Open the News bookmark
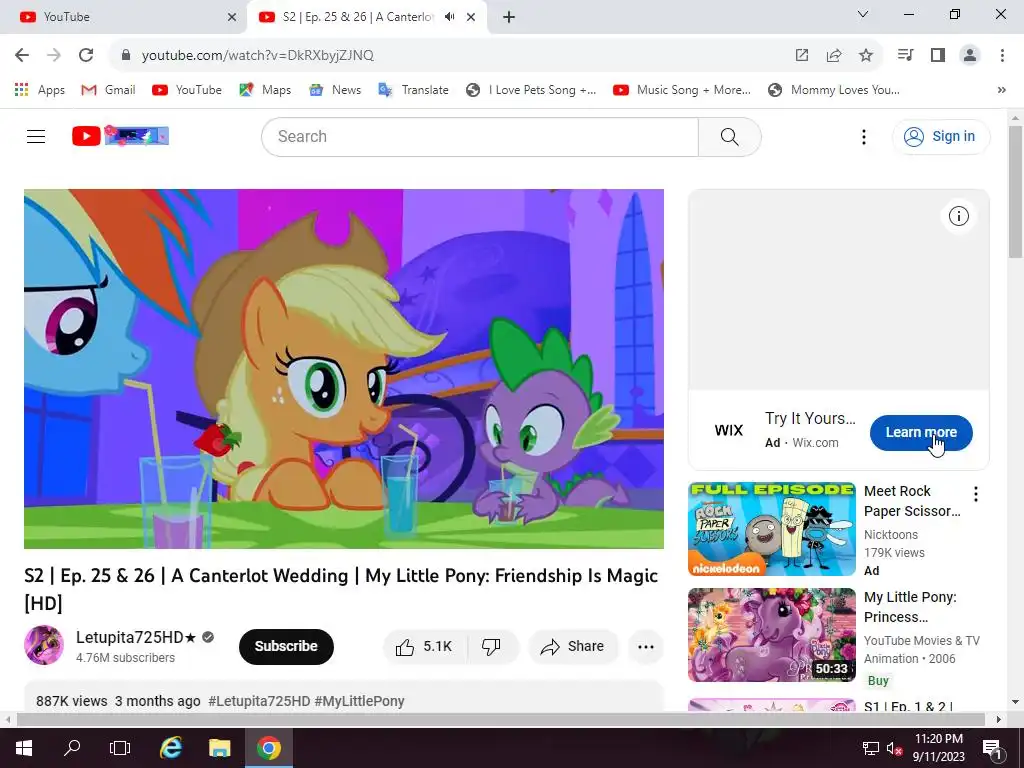This screenshot has width=1024, height=768. [x=335, y=90]
